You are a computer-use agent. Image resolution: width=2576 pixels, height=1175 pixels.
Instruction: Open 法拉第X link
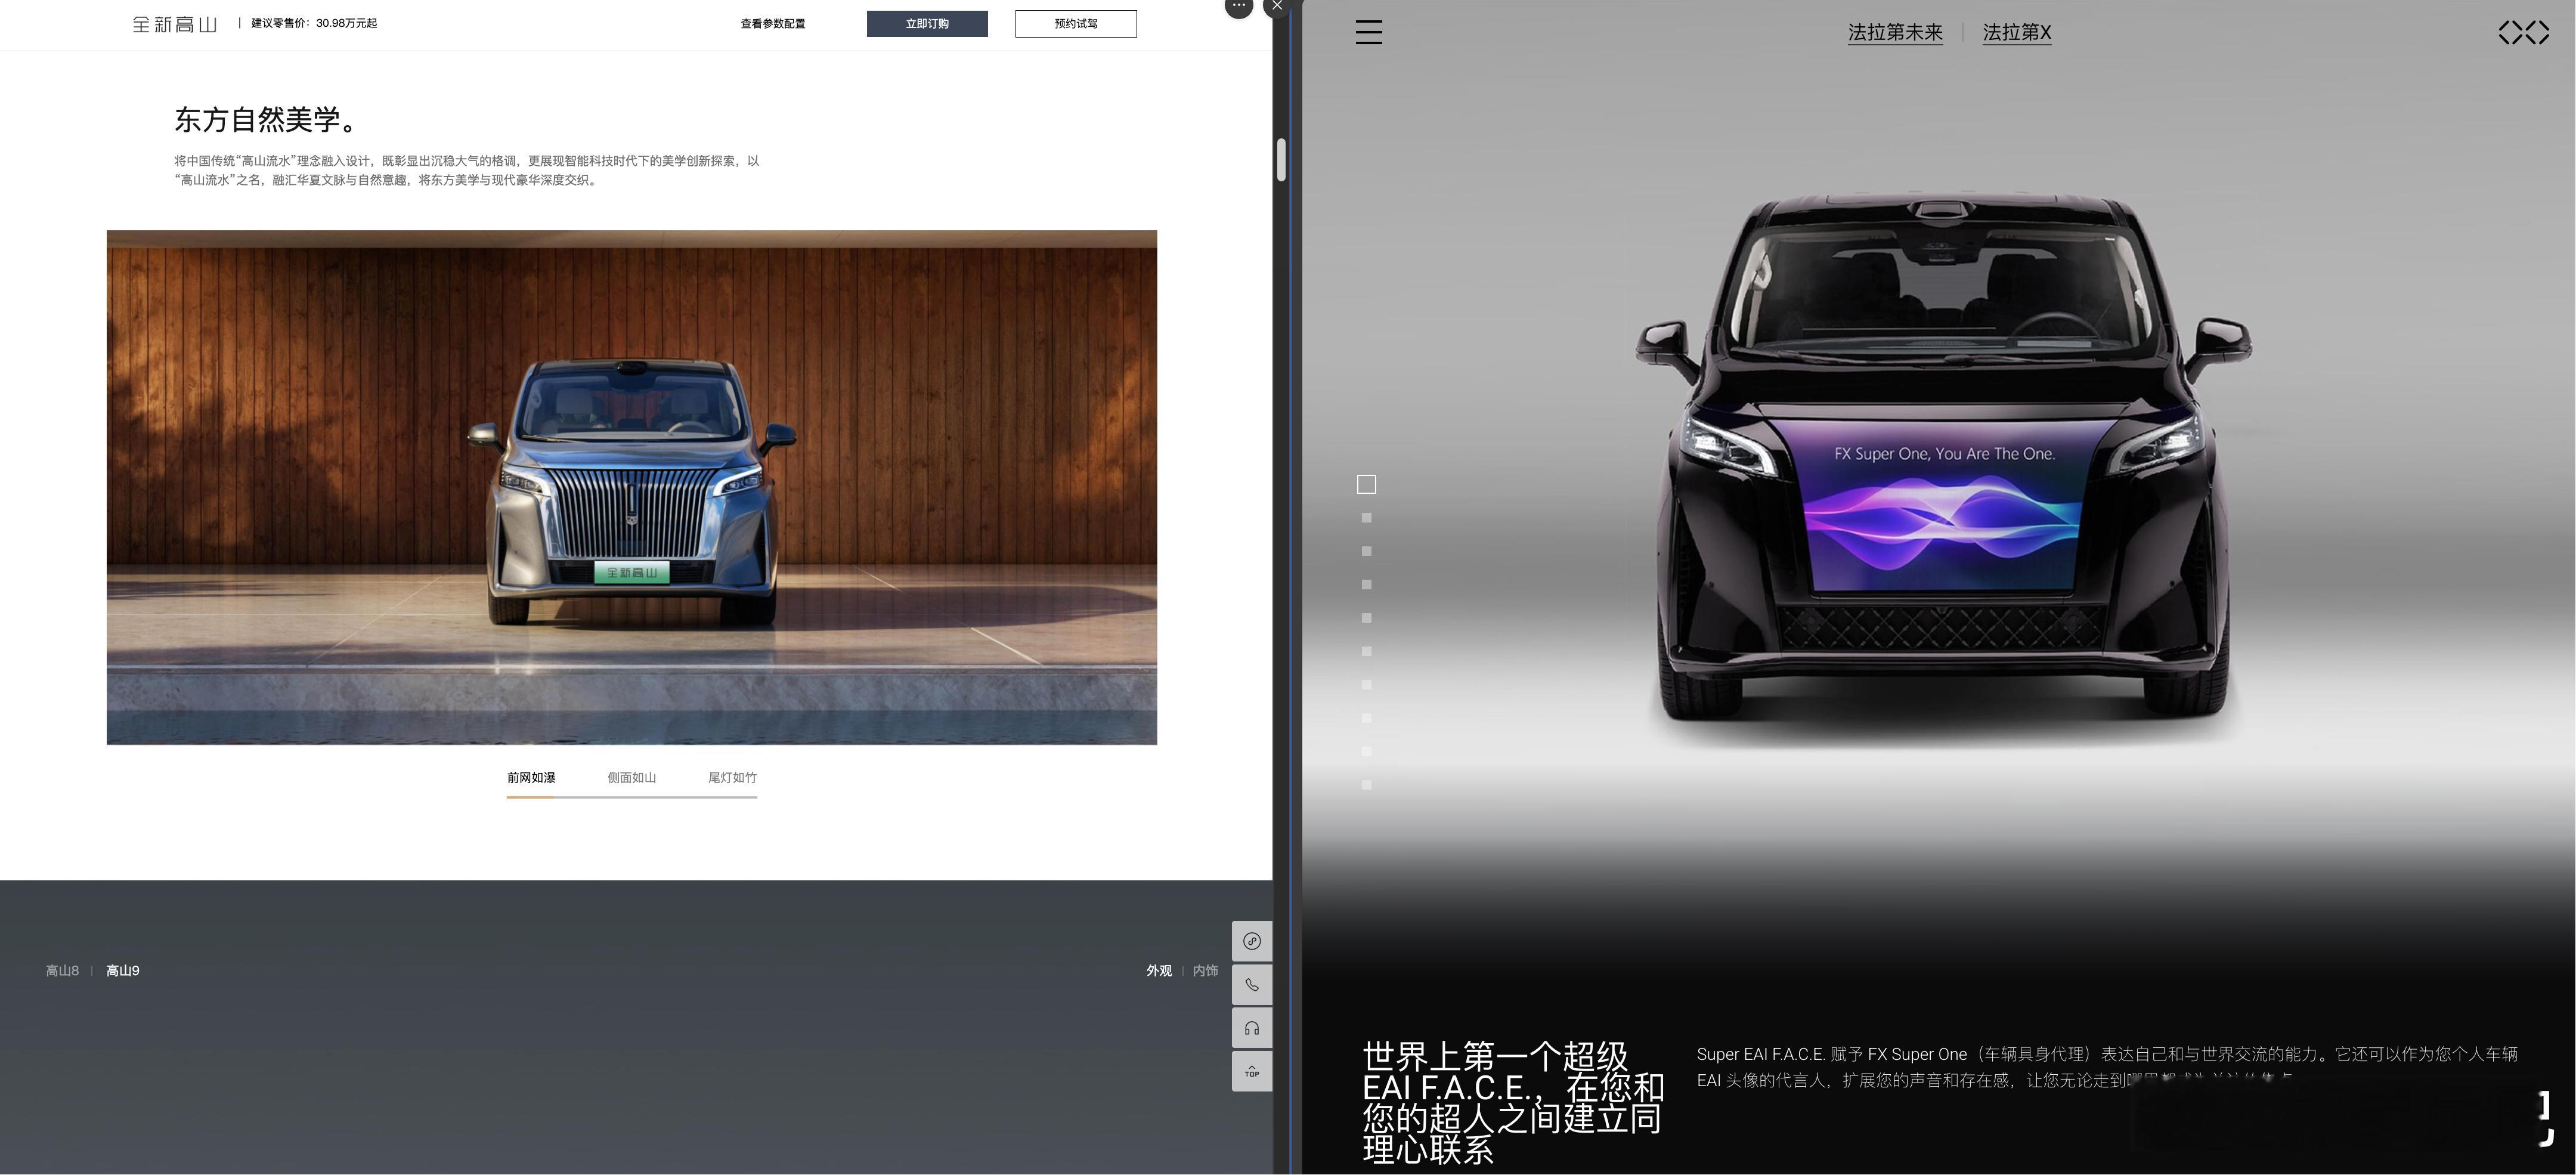point(2017,33)
